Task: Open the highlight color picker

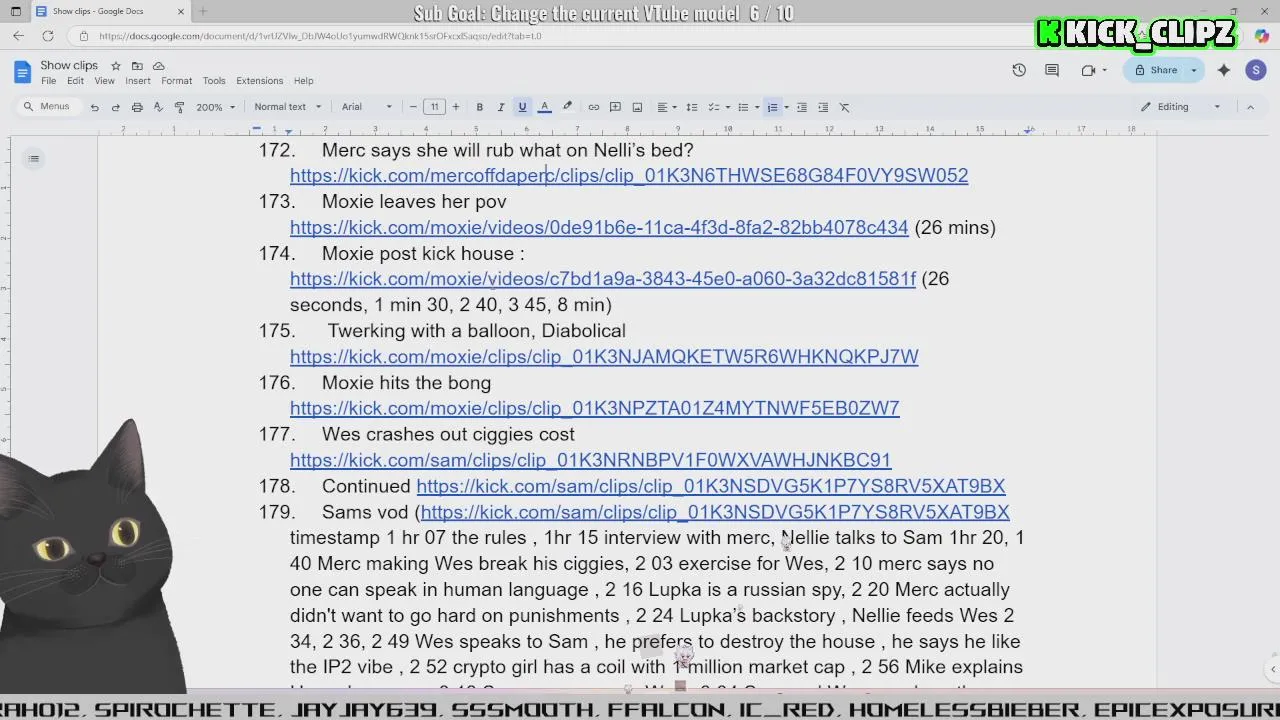Action: pyautogui.click(x=567, y=107)
